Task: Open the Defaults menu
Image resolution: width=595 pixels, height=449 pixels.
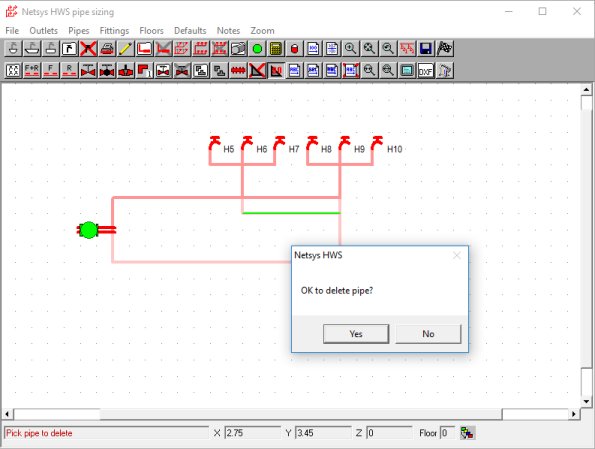Action: (190, 30)
